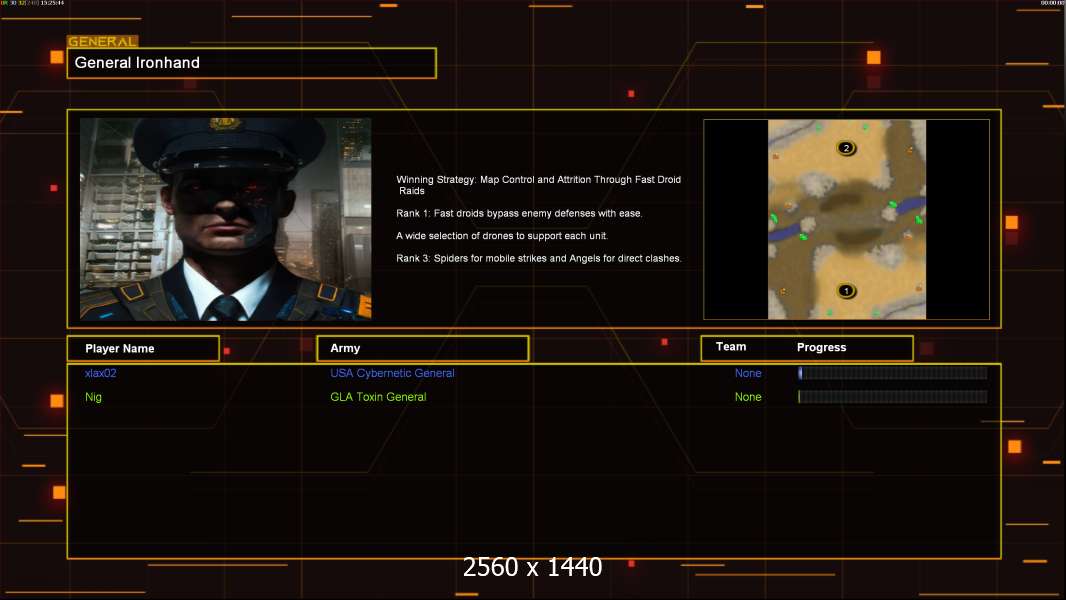This screenshot has width=1066, height=600.
Task: Click the Team value None for Nig
Action: coord(748,397)
